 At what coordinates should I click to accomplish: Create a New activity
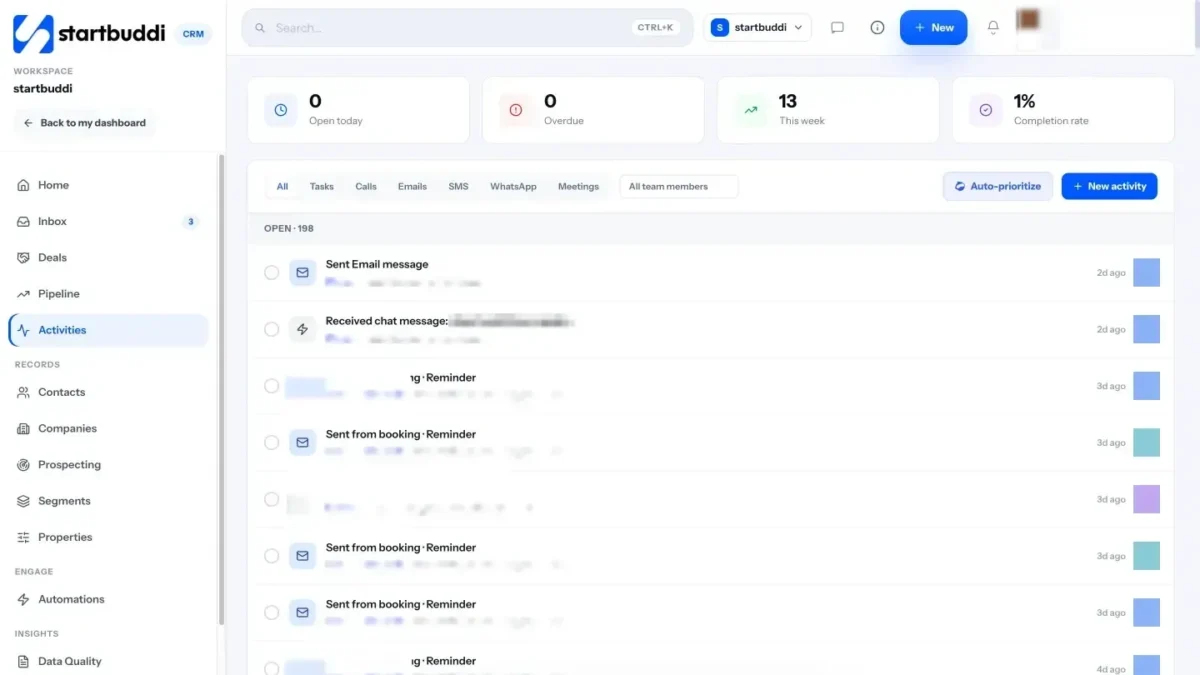1109,186
